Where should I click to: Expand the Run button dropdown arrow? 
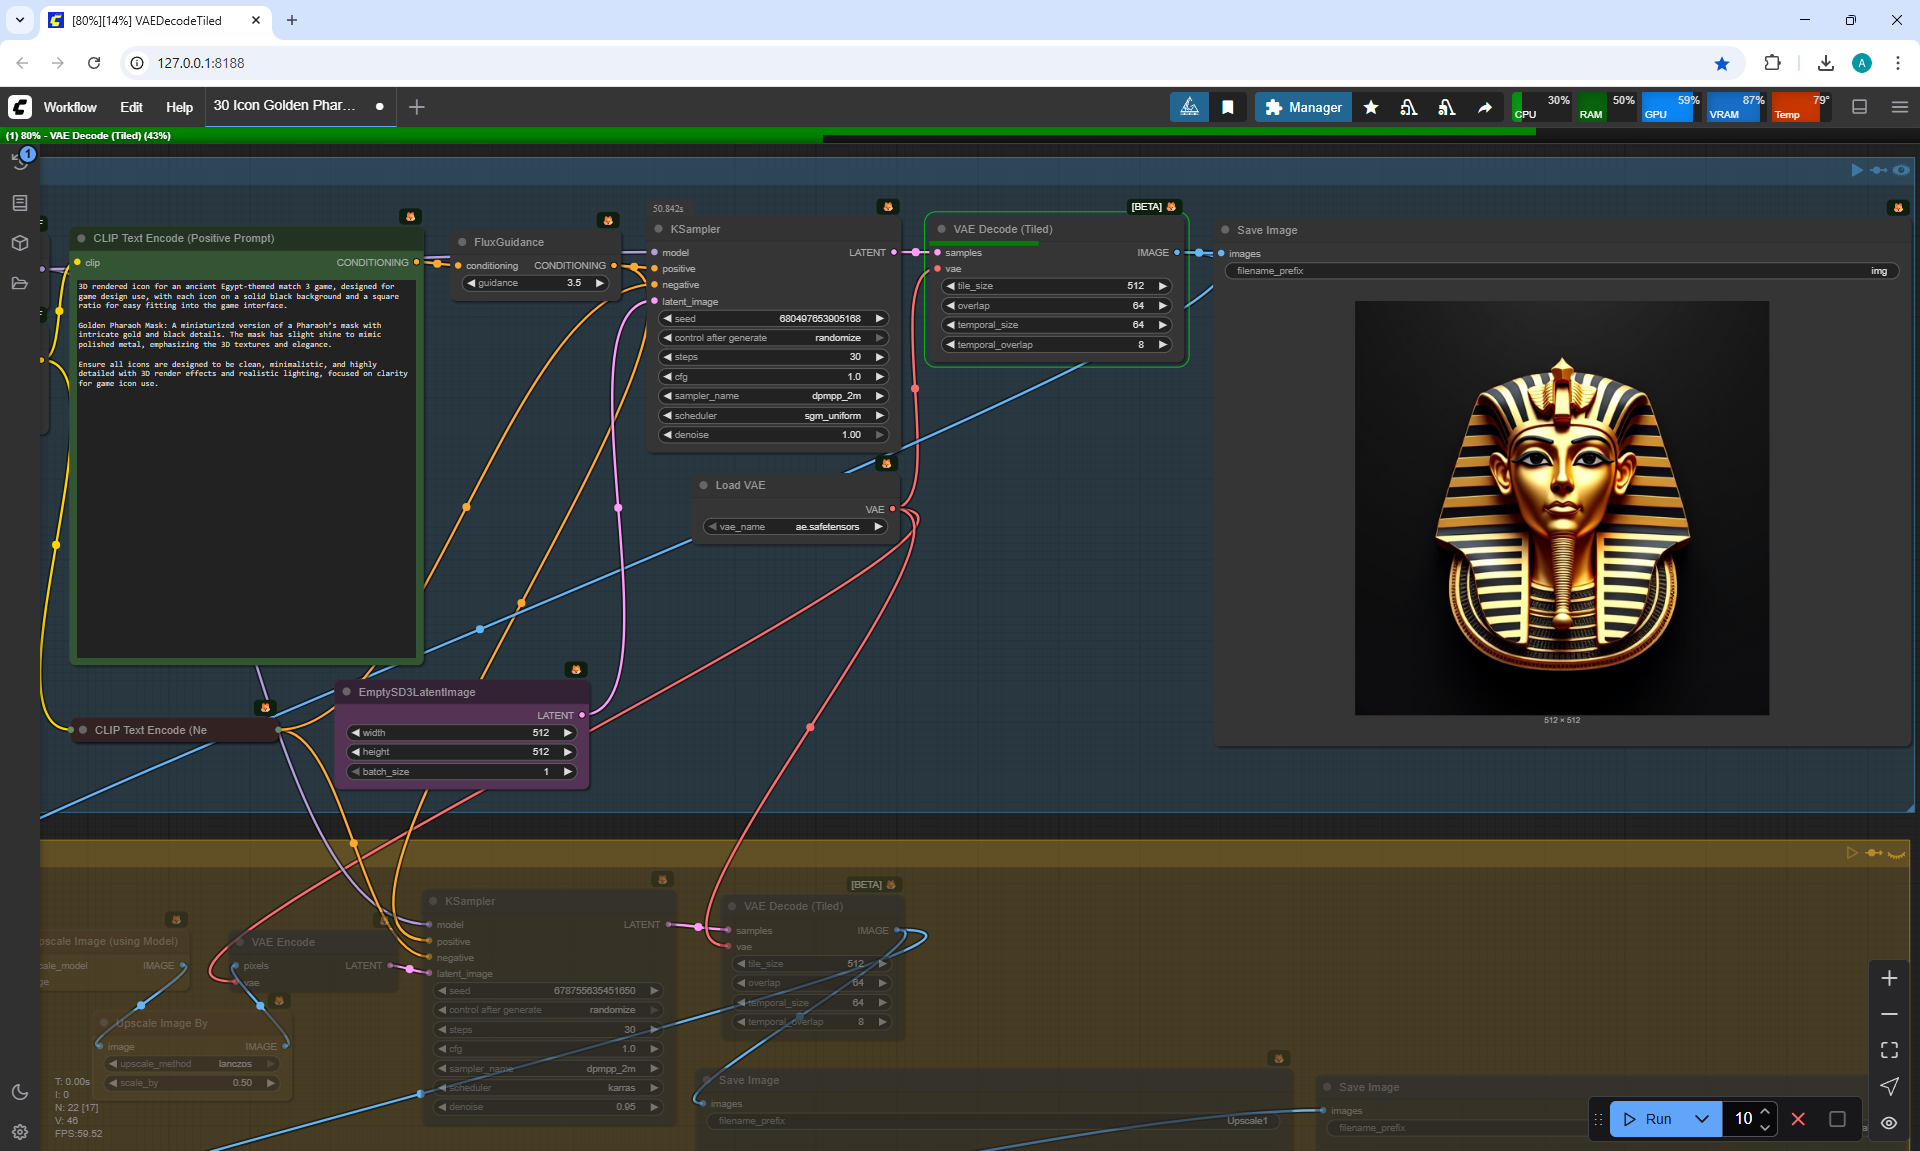(x=1702, y=1119)
